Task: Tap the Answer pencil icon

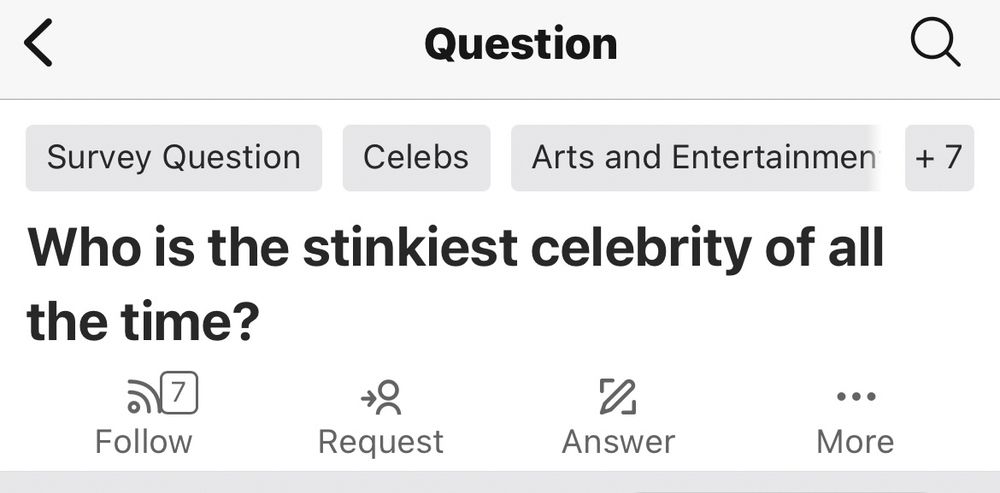Action: coord(617,397)
